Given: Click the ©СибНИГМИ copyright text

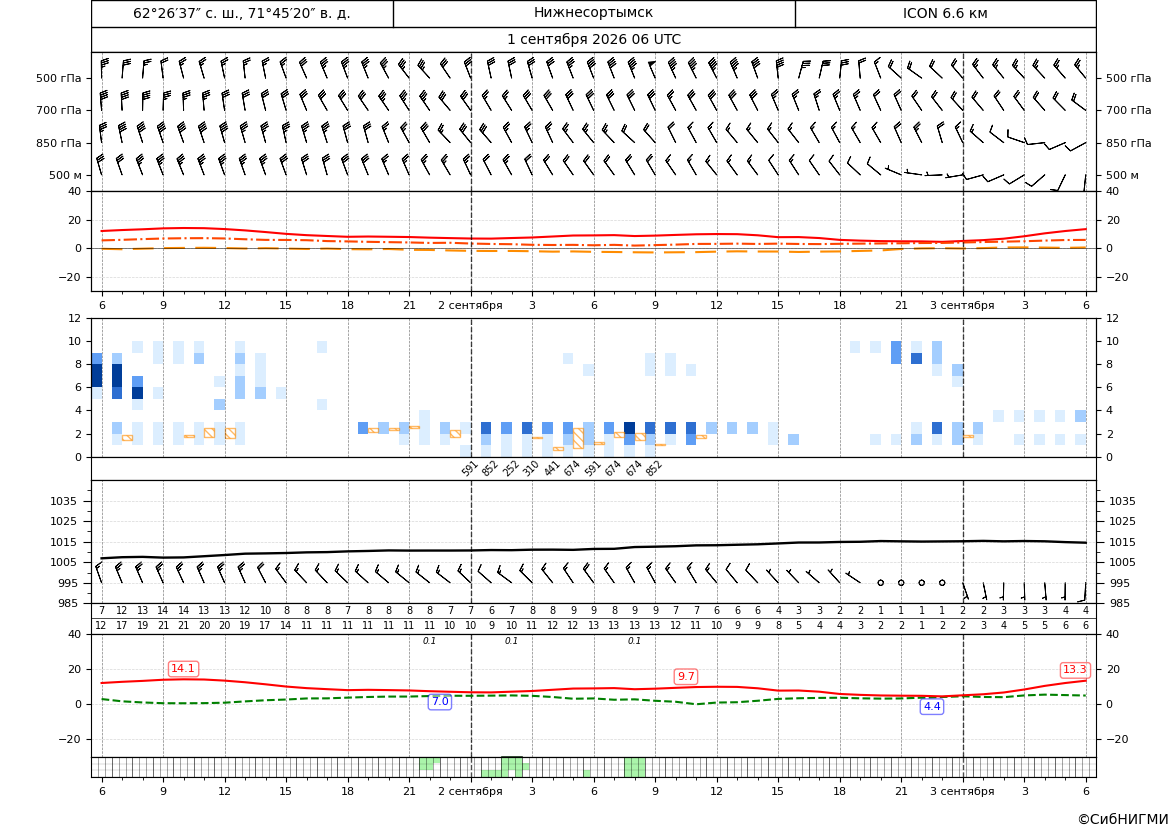Looking at the screenshot, I should tap(1123, 819).
